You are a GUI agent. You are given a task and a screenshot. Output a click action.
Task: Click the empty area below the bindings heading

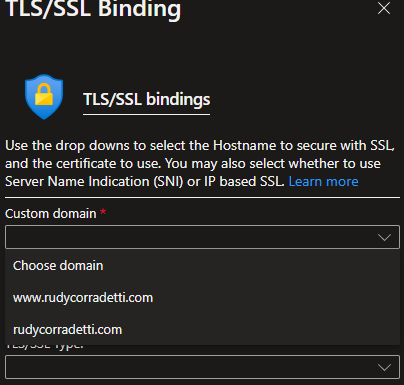tap(202, 128)
